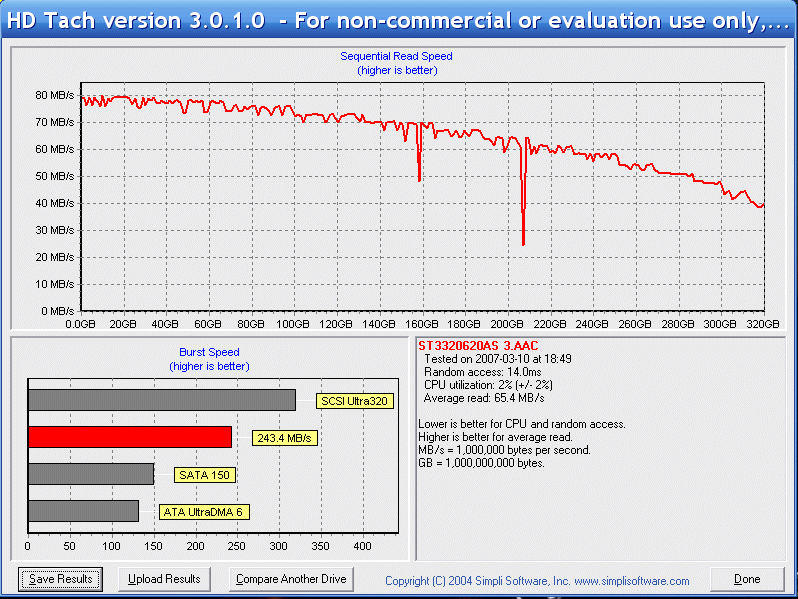This screenshot has width=798, height=599.
Task: Click the 243.4 MB/s yellow label
Action: click(283, 438)
